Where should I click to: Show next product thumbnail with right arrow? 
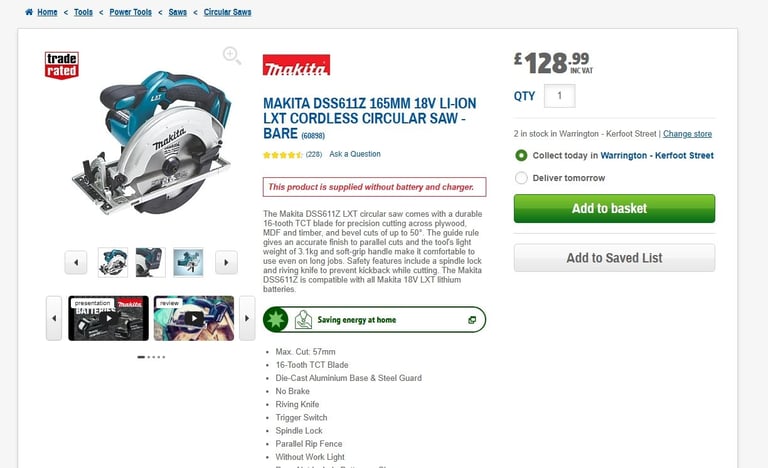(x=226, y=263)
